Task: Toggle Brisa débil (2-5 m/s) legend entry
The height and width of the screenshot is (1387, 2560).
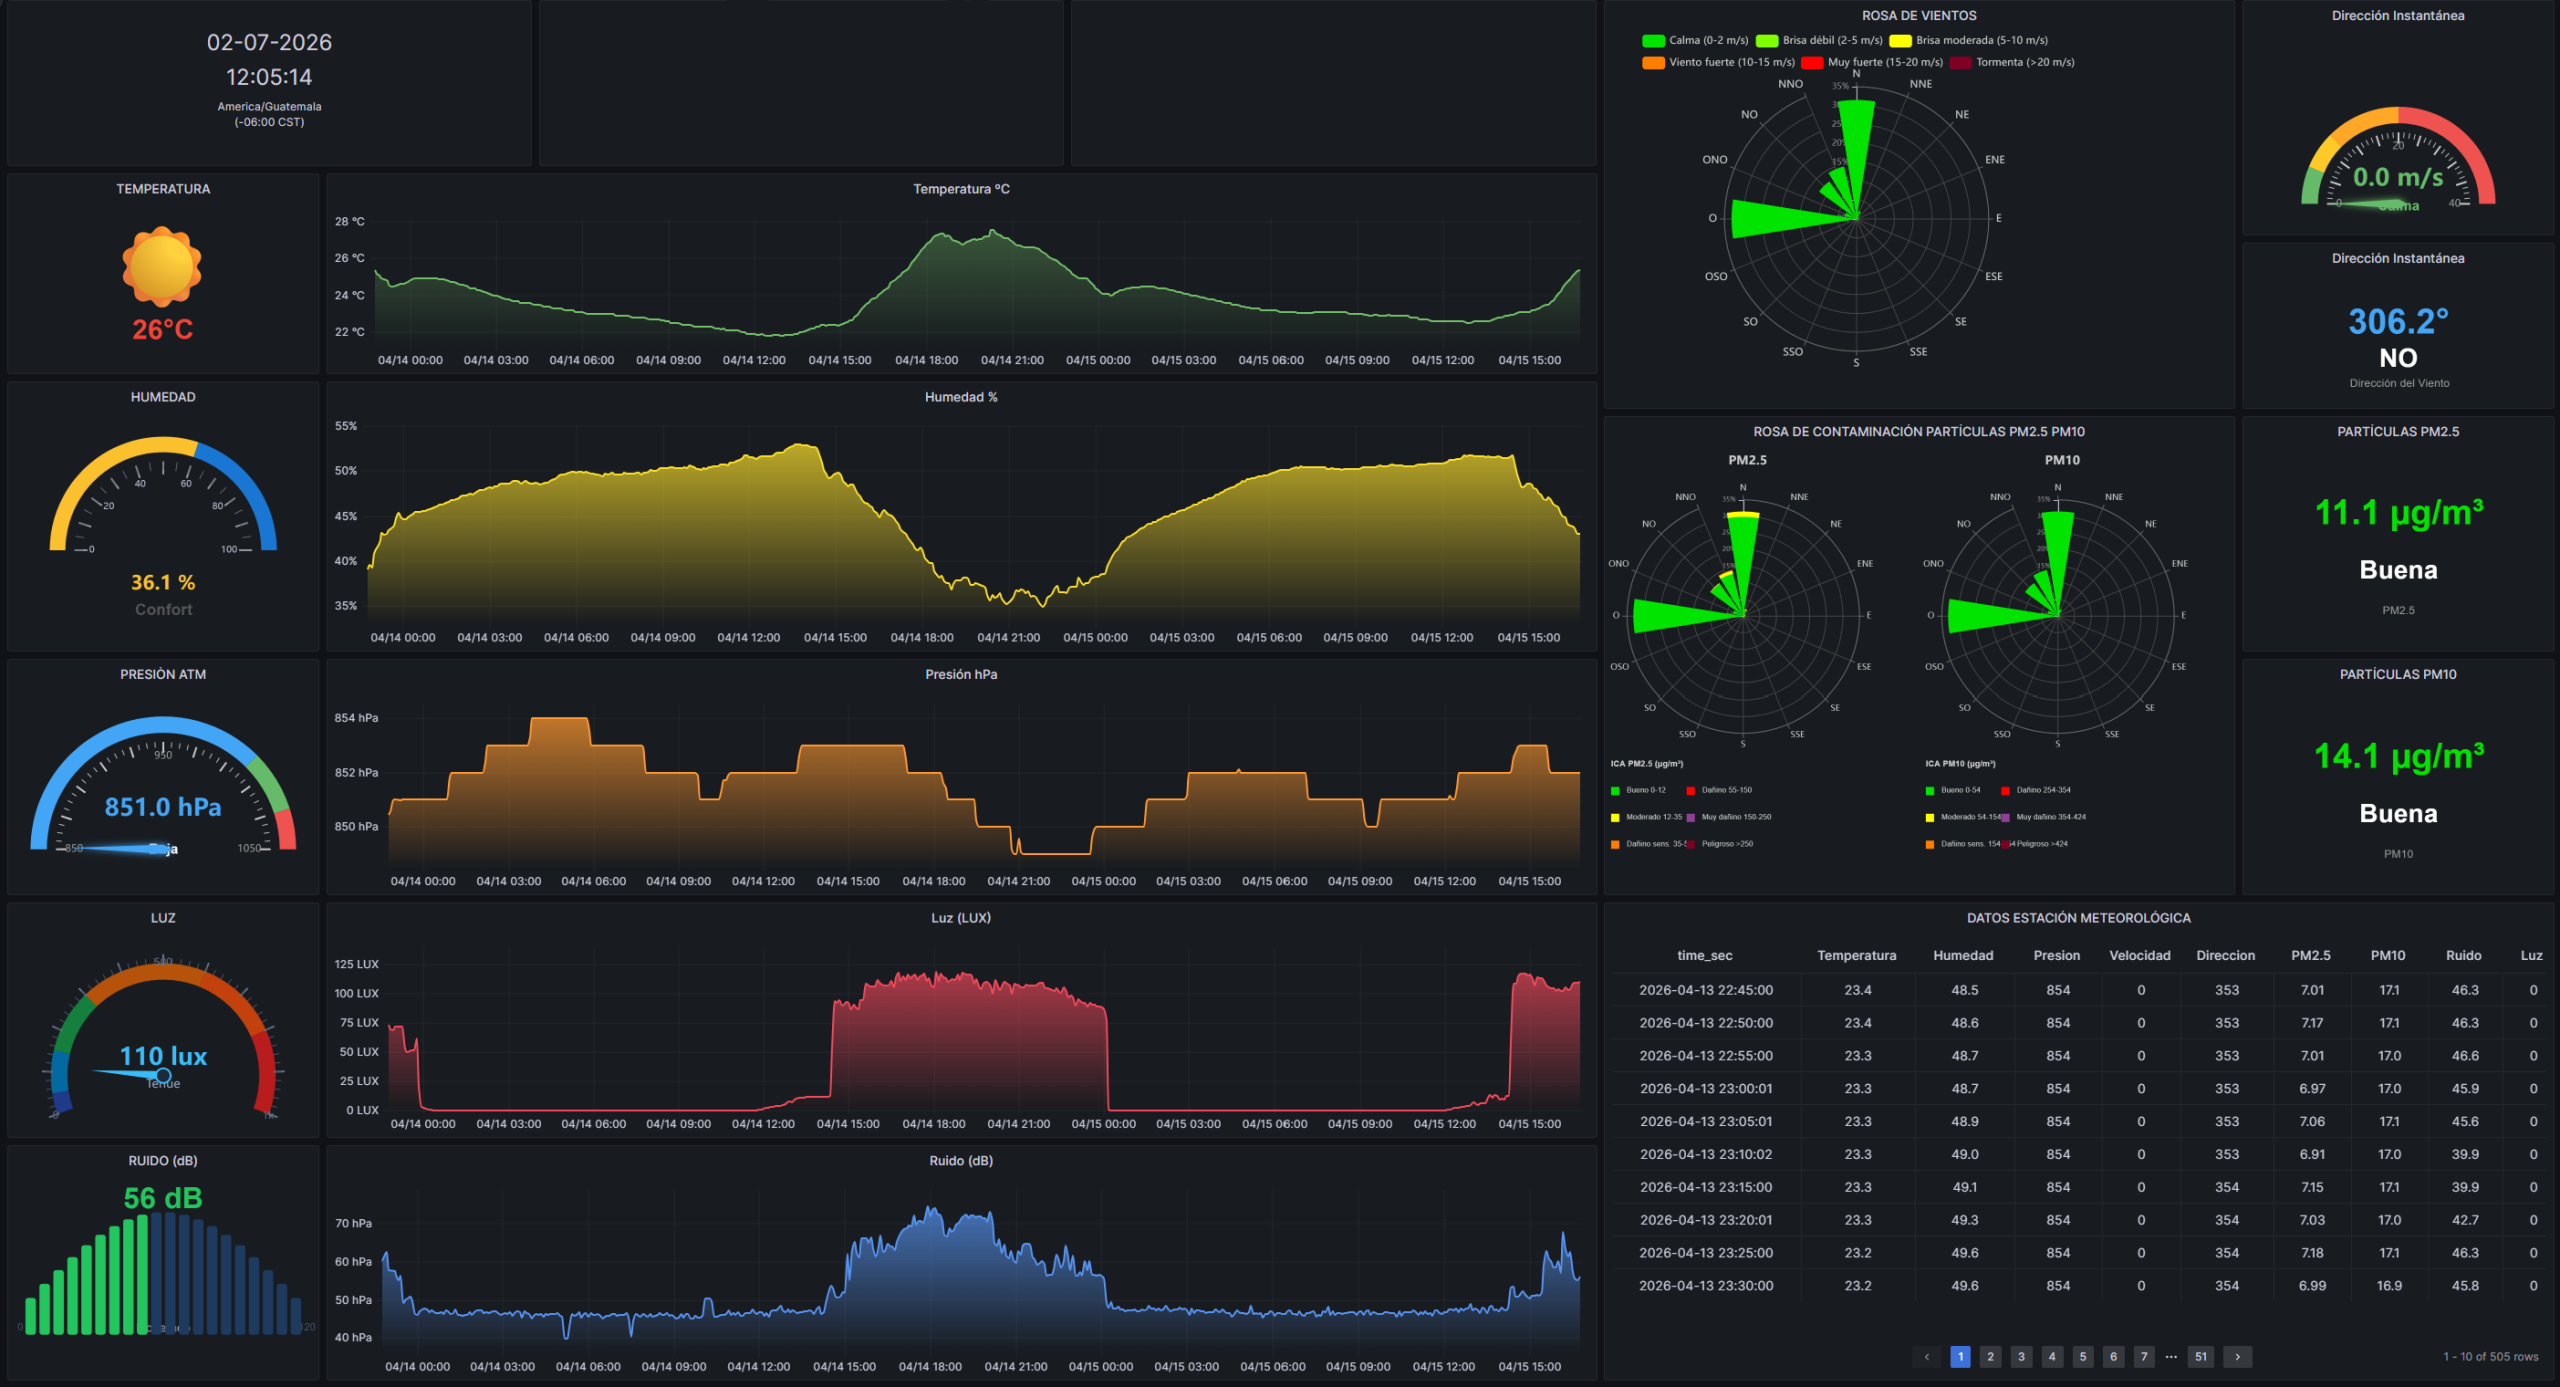Action: tap(1820, 41)
